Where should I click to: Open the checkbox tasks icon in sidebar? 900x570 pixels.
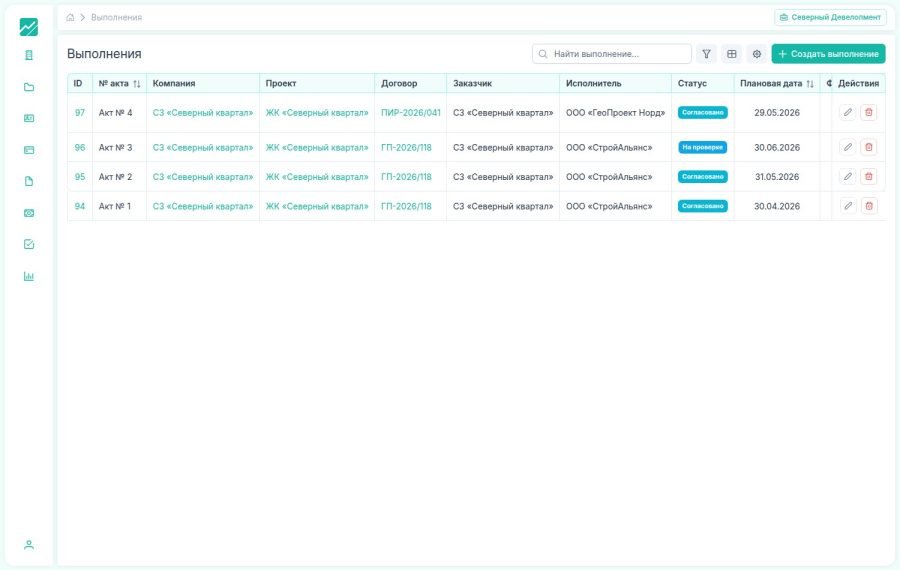click(x=29, y=245)
